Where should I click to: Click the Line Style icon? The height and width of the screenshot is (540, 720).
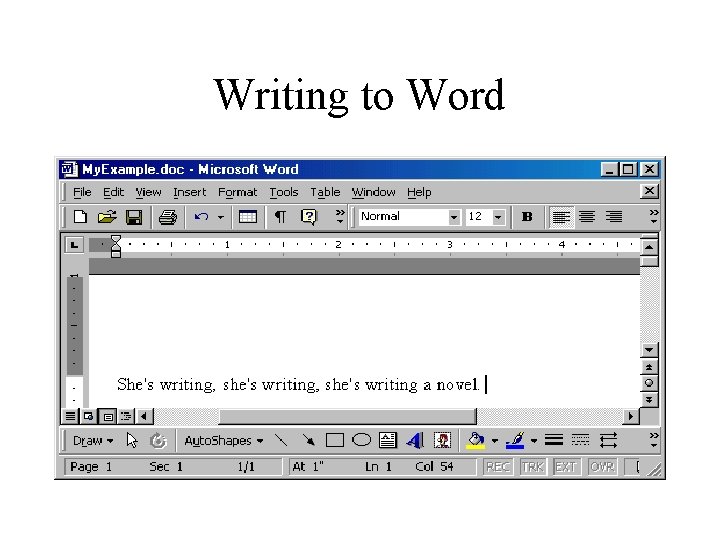(x=554, y=441)
